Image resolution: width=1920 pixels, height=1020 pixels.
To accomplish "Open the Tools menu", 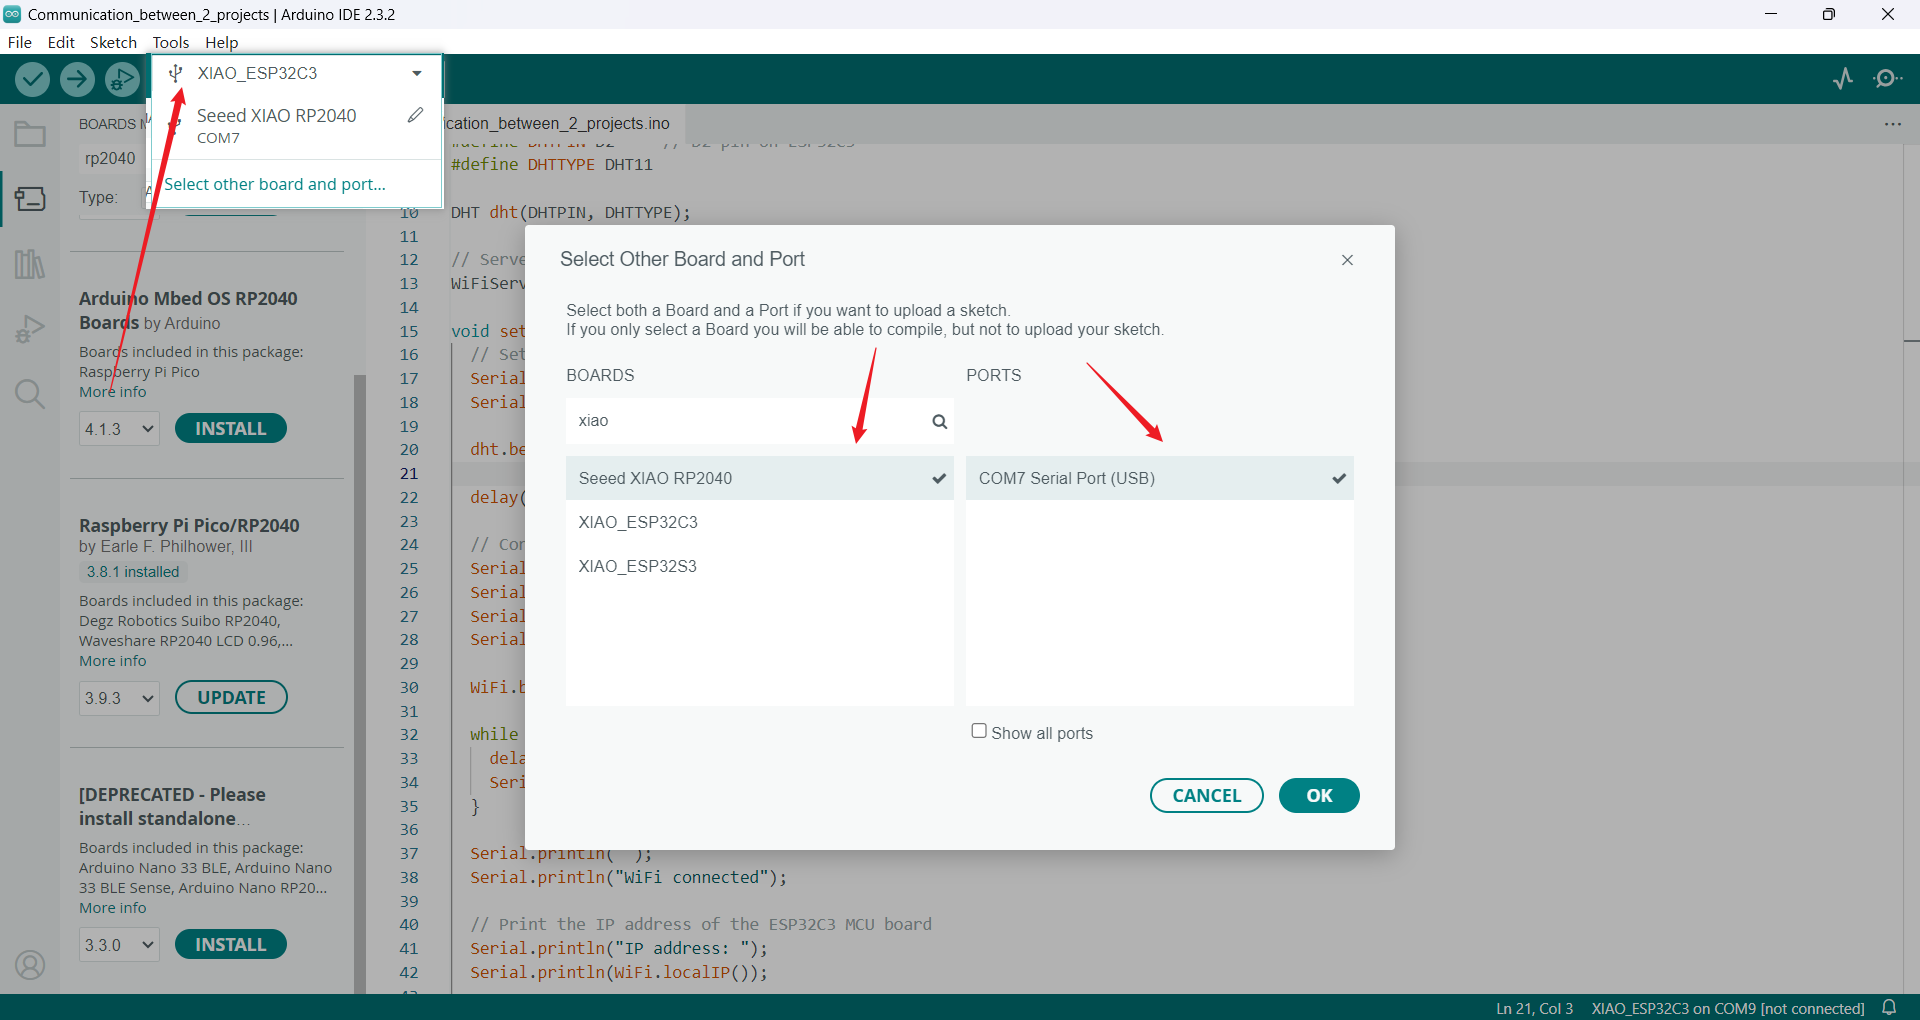I will point(171,42).
